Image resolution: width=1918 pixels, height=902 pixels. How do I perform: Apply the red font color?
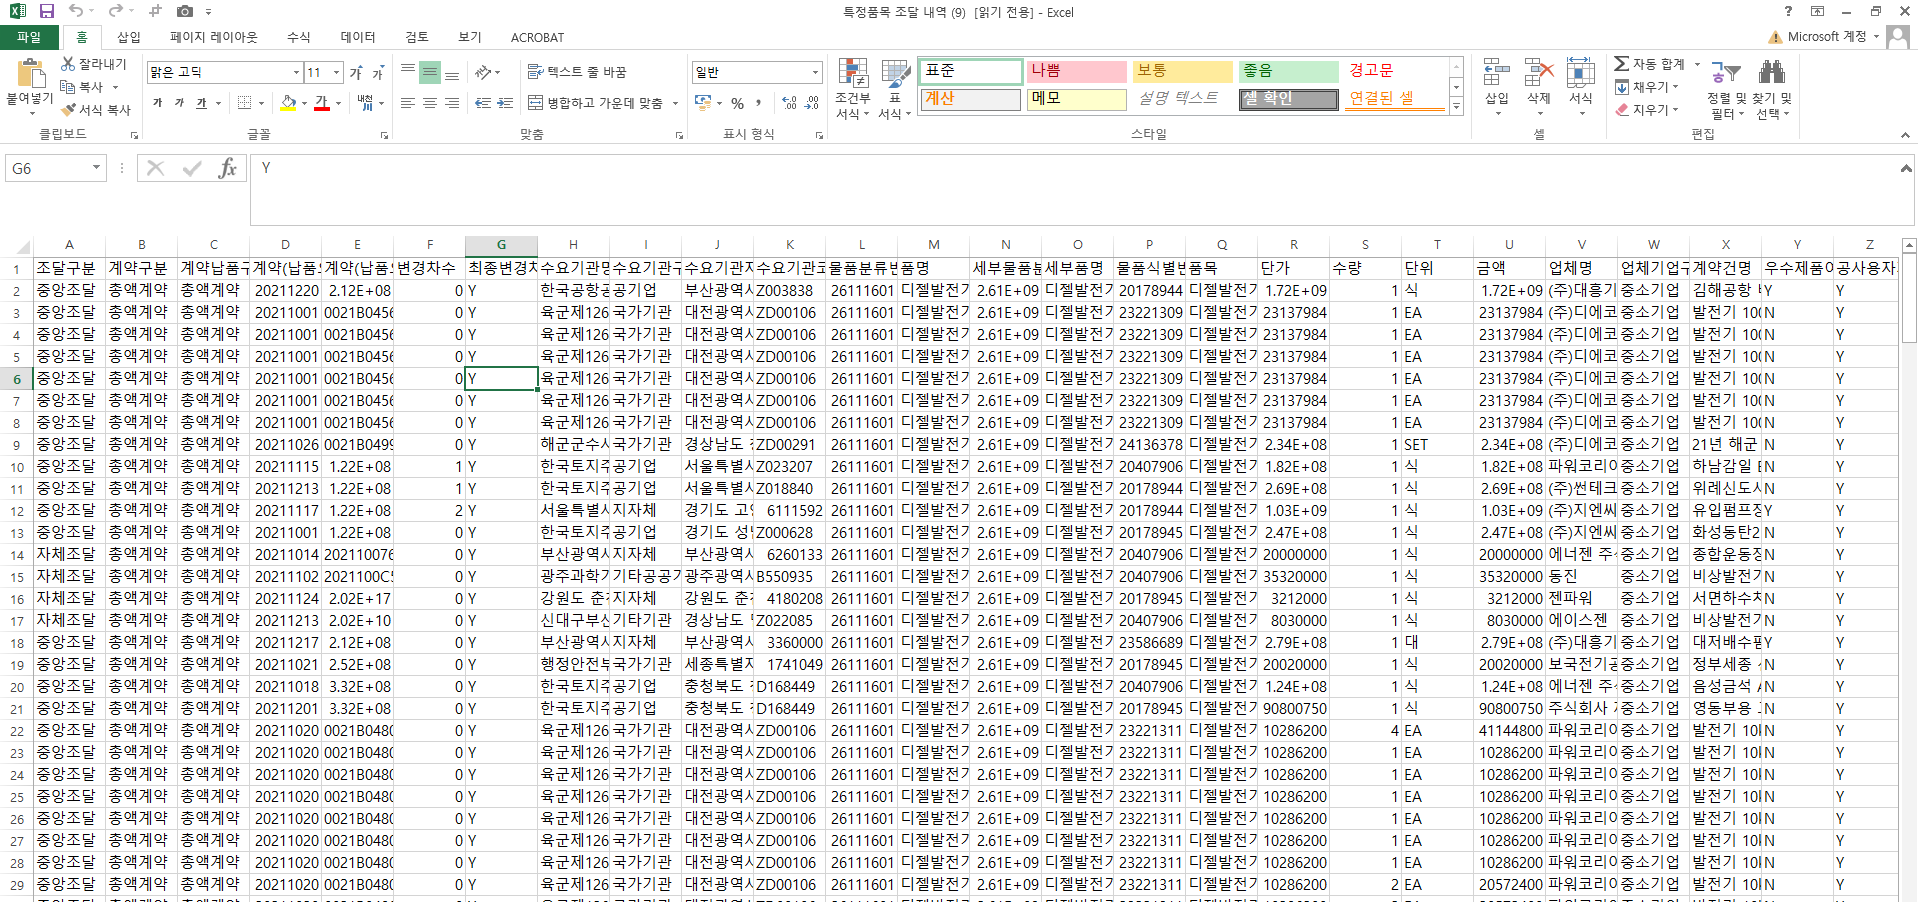point(321,103)
